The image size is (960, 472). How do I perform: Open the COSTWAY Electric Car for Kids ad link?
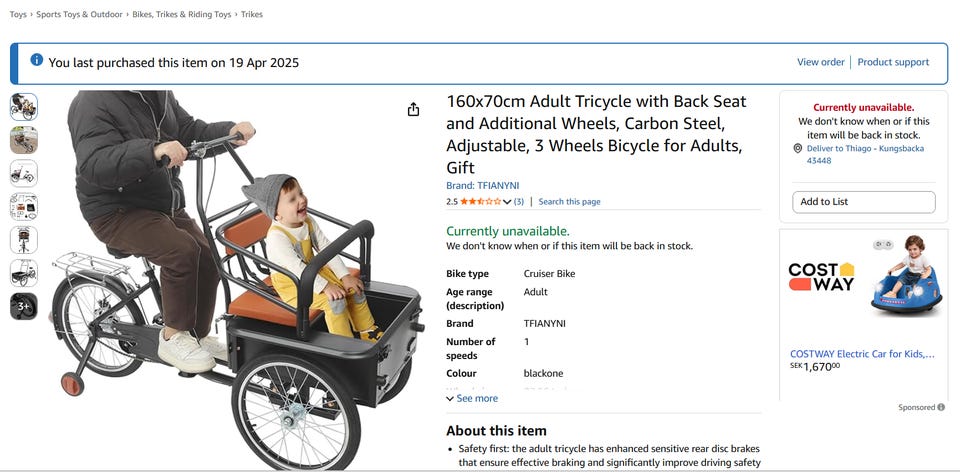862,353
